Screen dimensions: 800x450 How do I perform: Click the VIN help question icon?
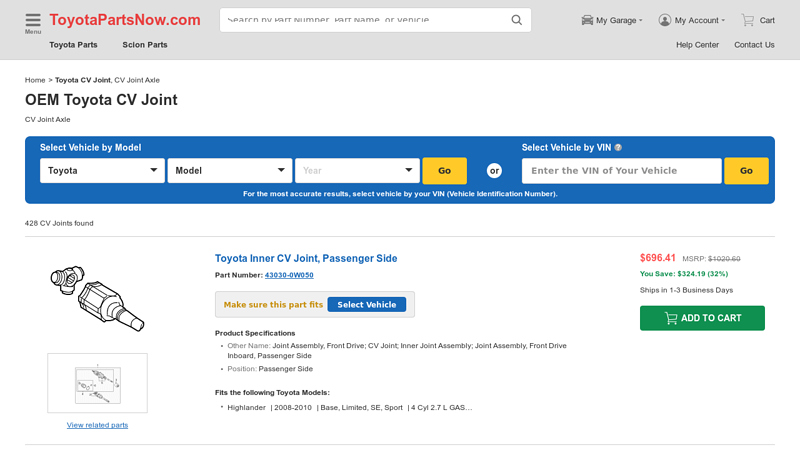[618, 147]
